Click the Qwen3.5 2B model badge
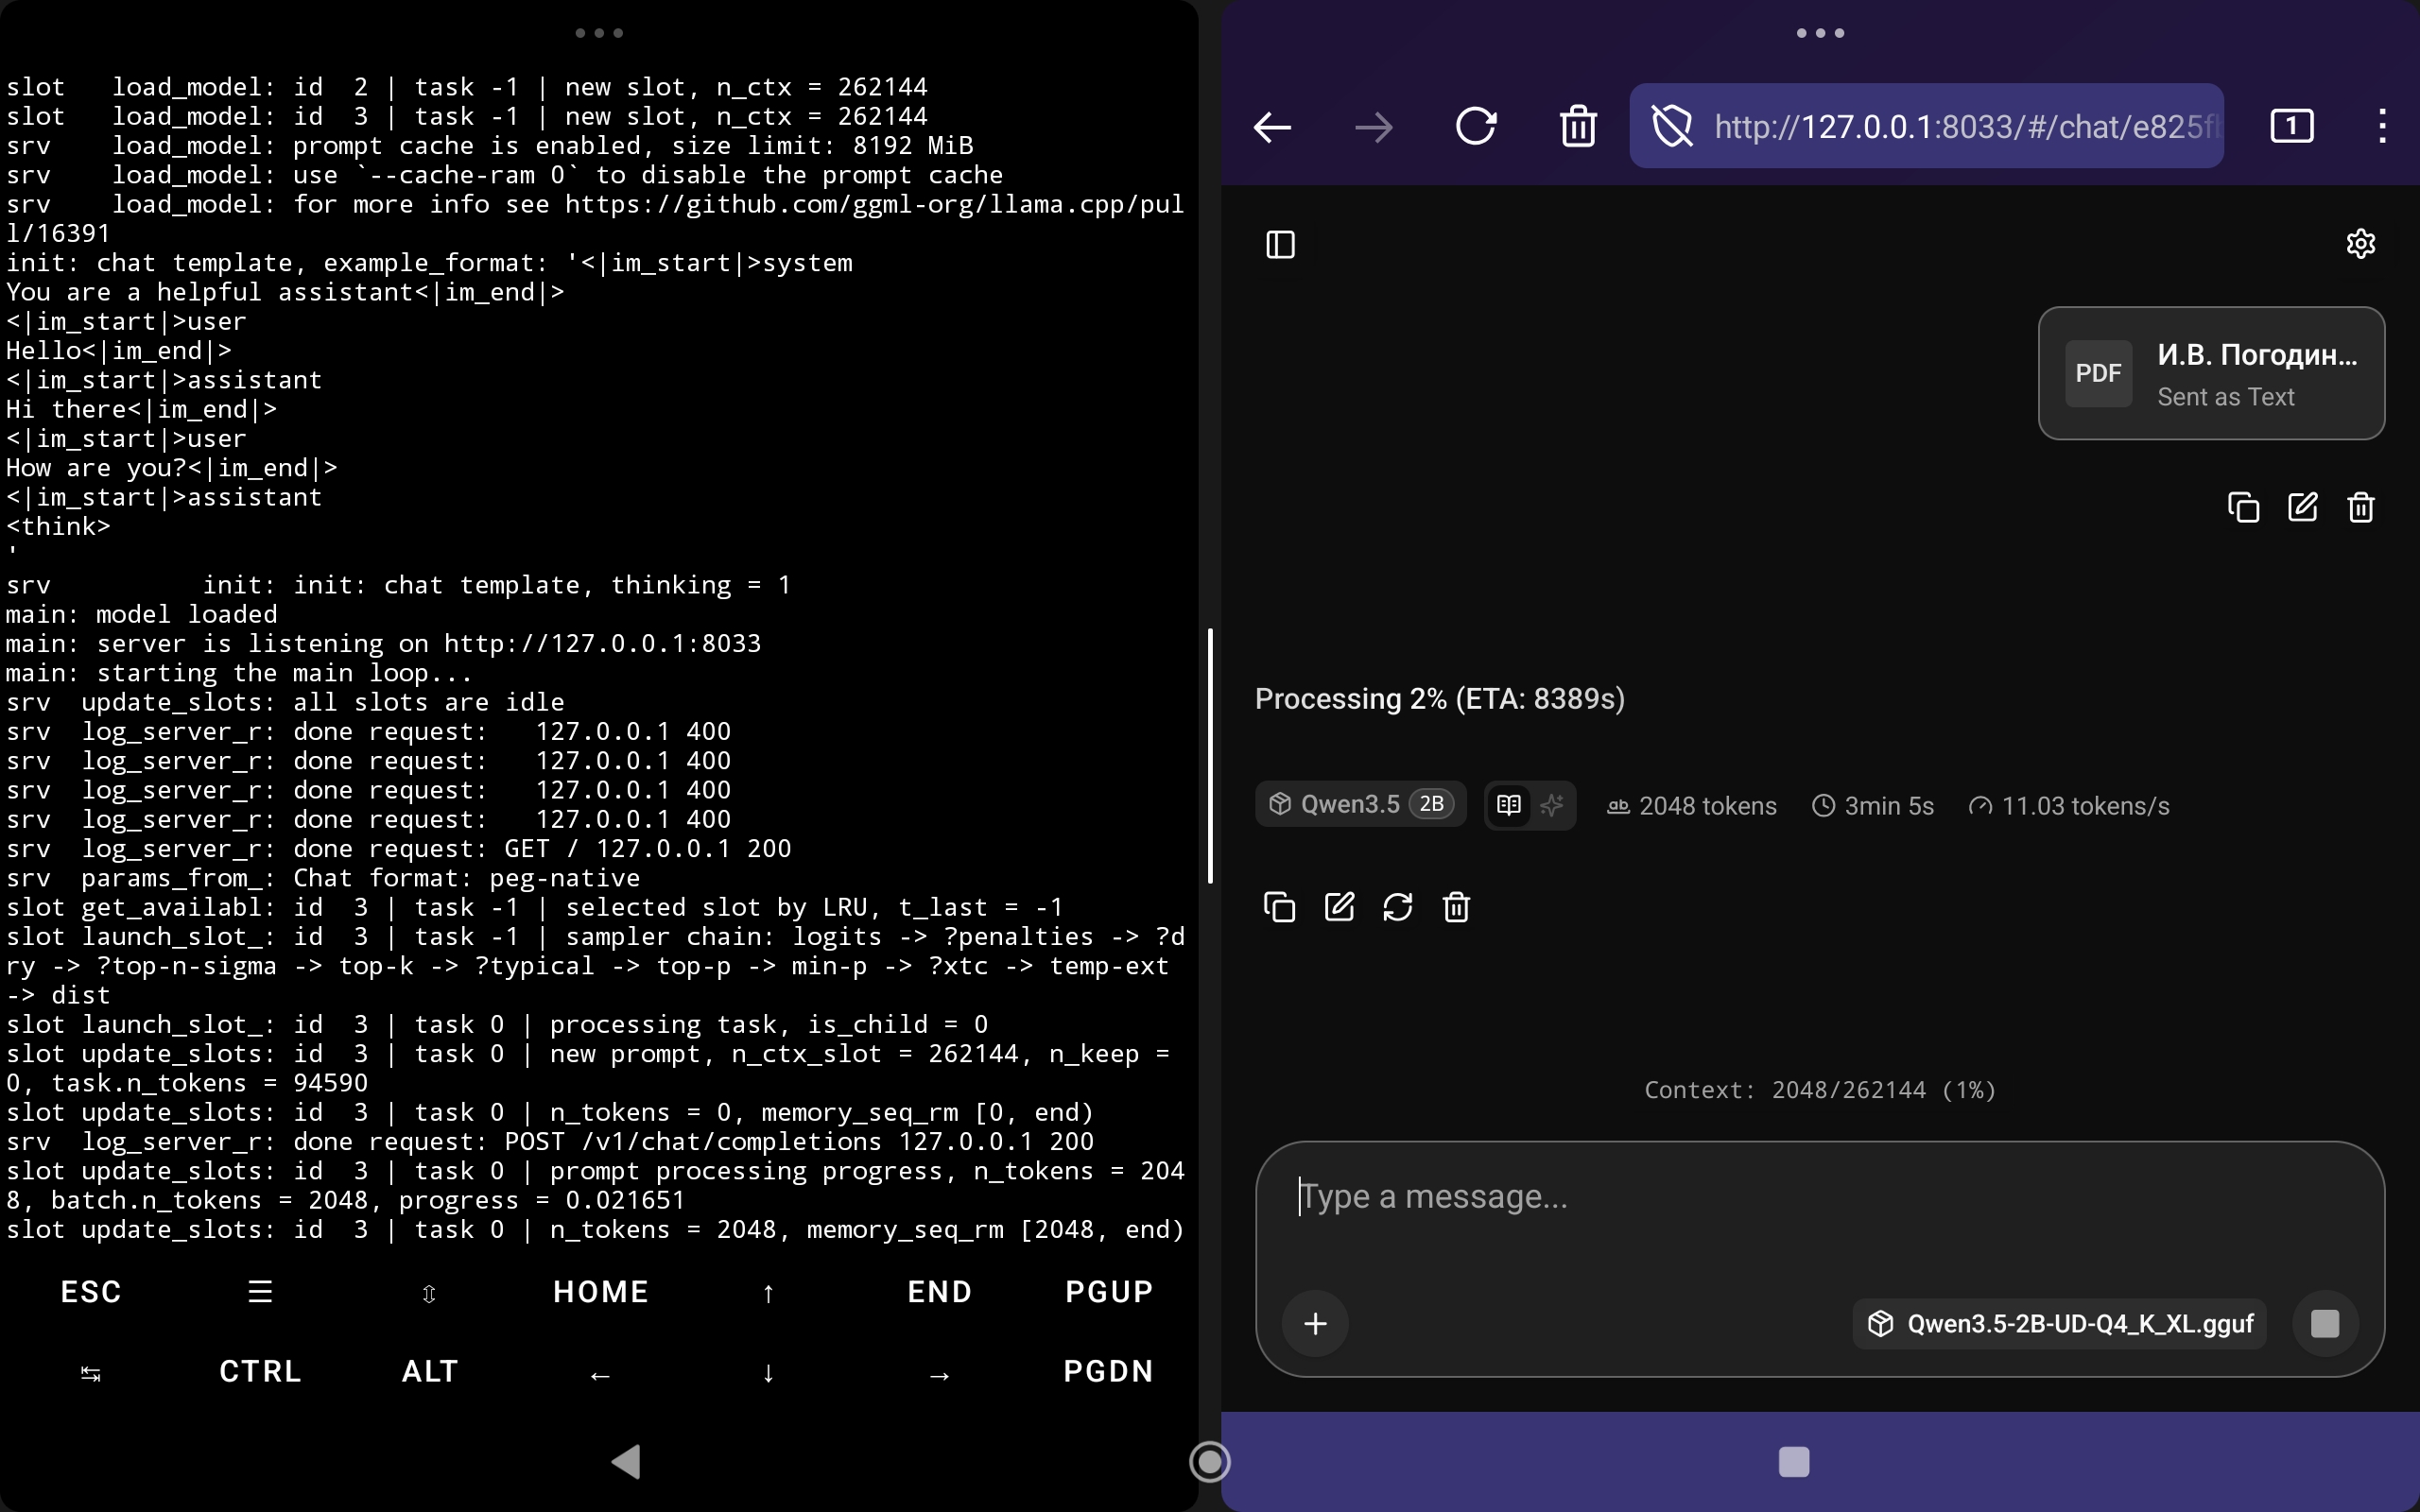The height and width of the screenshot is (1512, 2420). tap(1360, 804)
